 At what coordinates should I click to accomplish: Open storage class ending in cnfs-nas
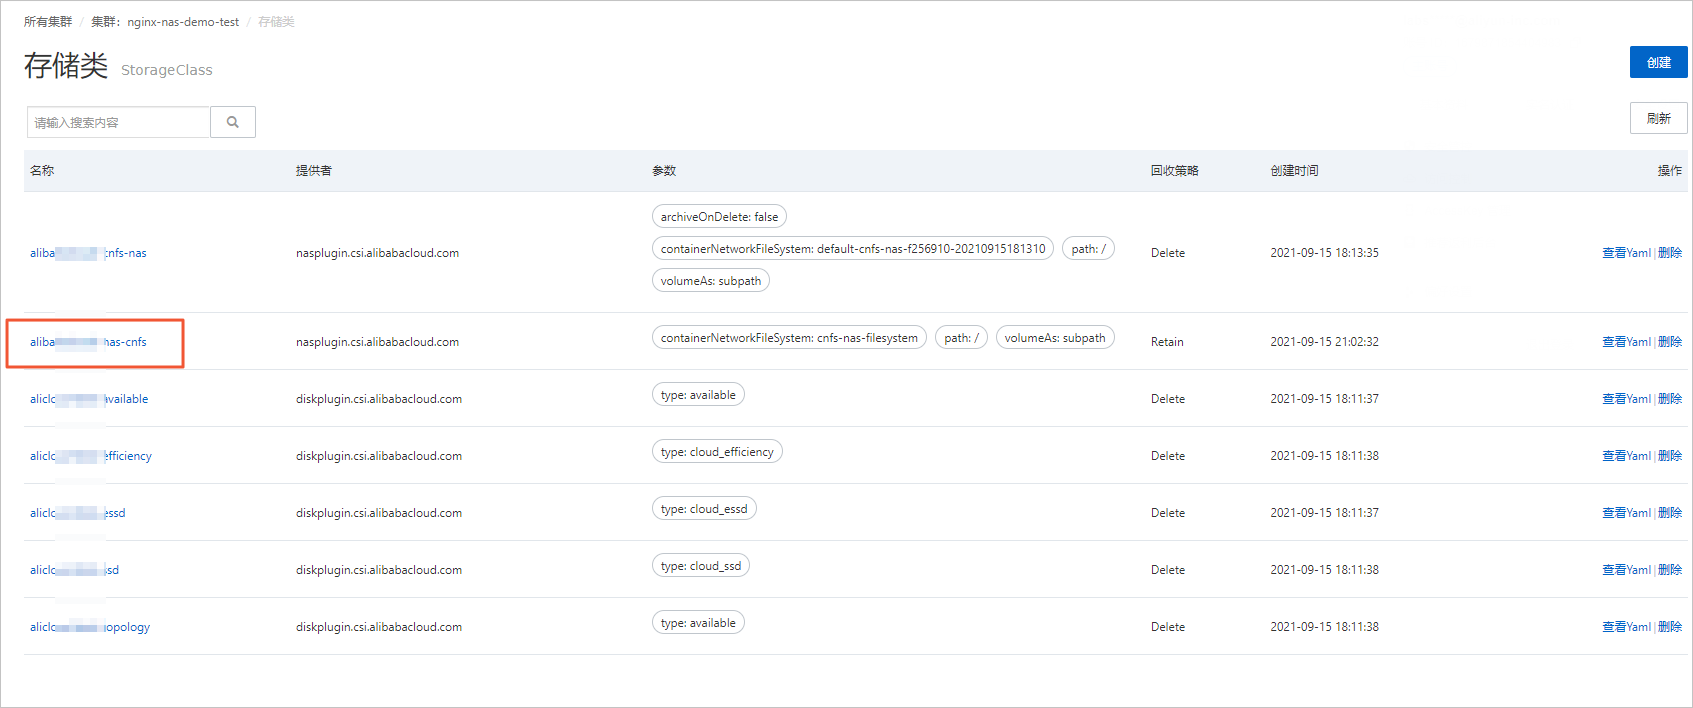(x=88, y=253)
